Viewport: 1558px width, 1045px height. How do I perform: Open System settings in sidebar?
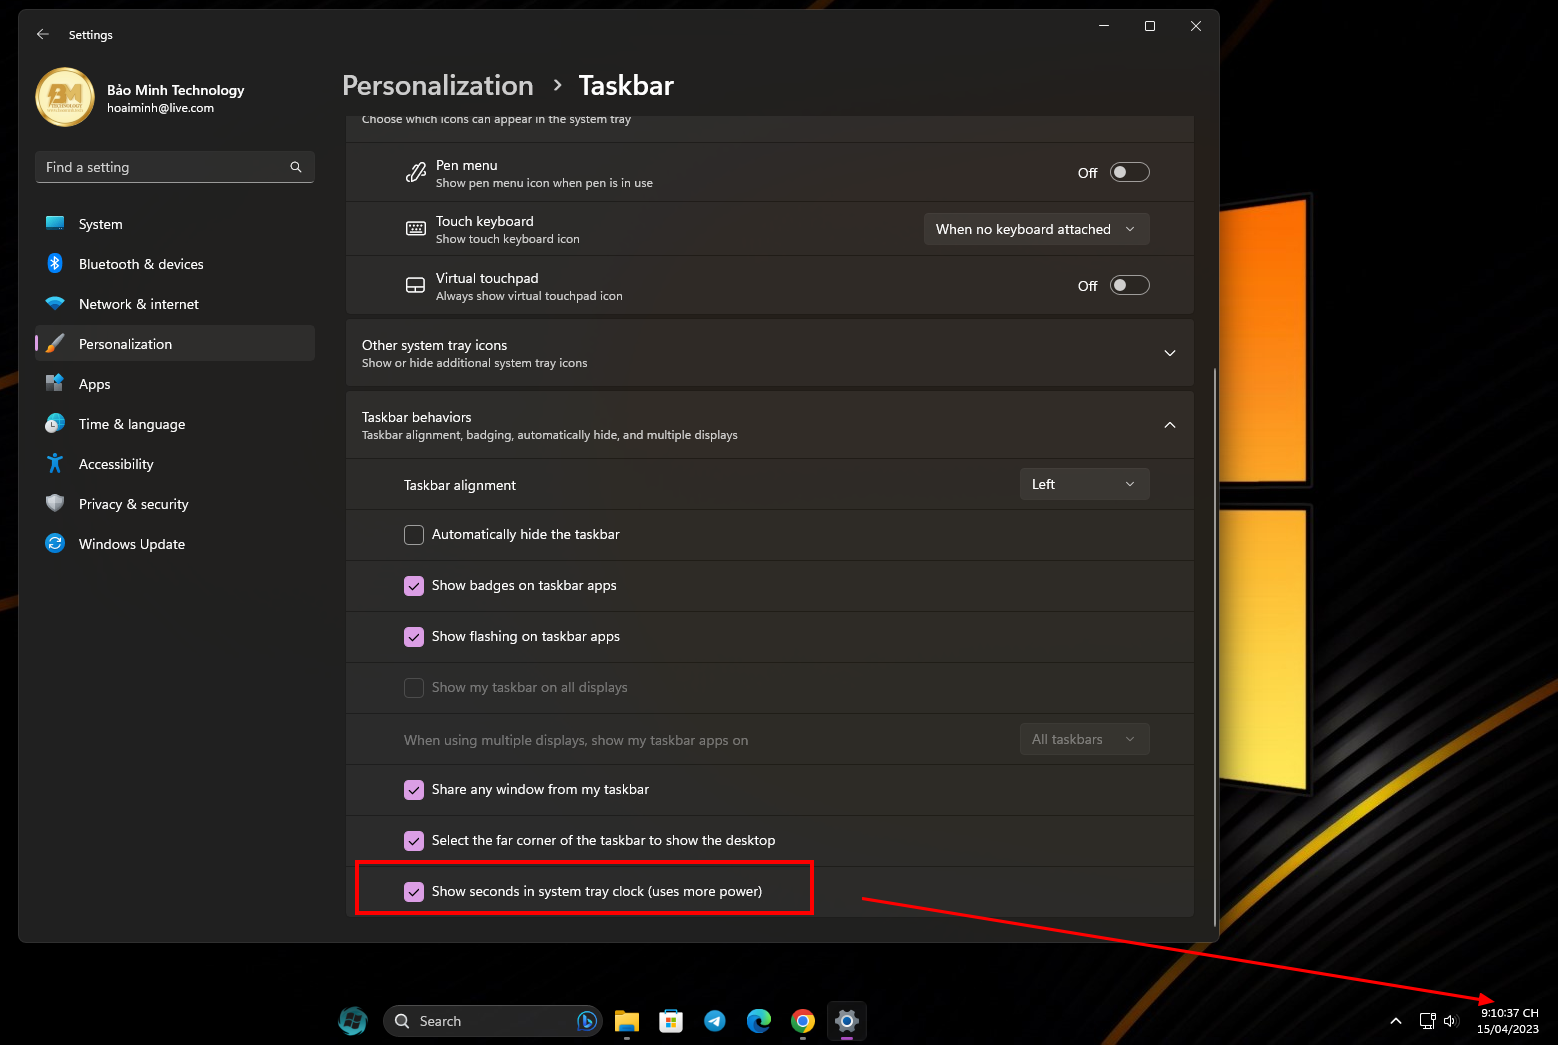pos(175,224)
